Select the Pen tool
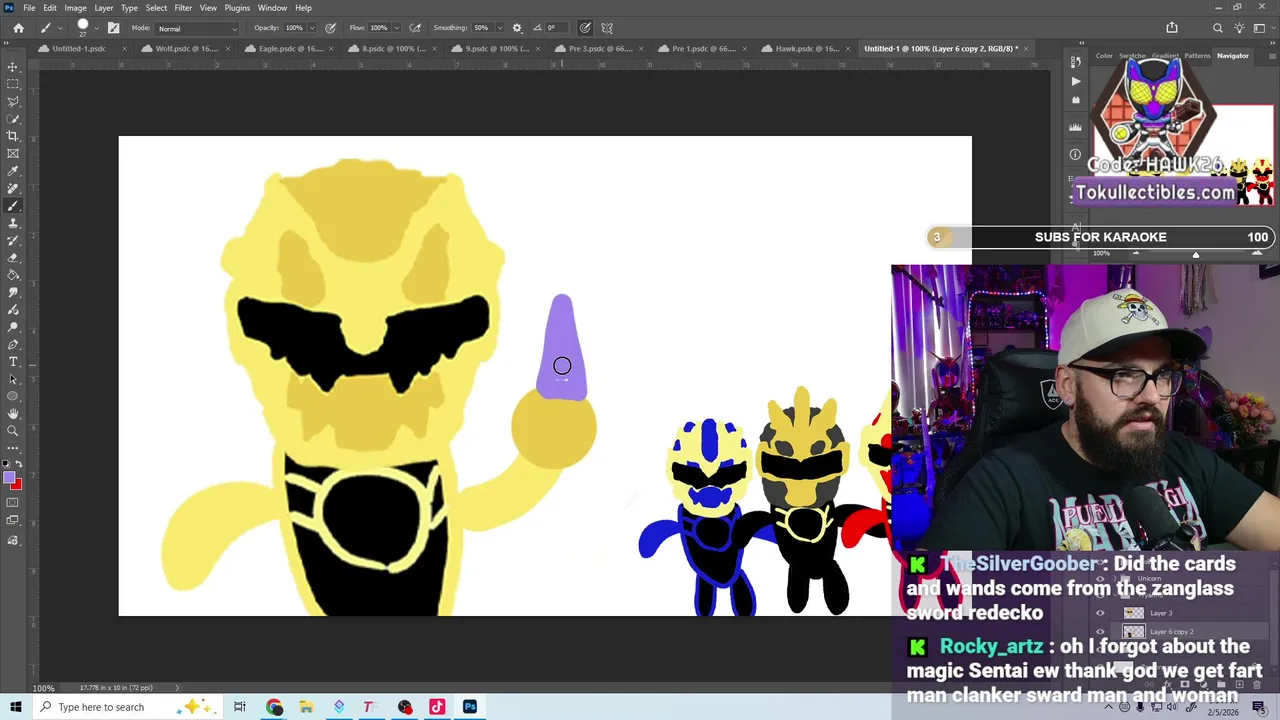Viewport: 1280px width, 720px height. (13, 344)
